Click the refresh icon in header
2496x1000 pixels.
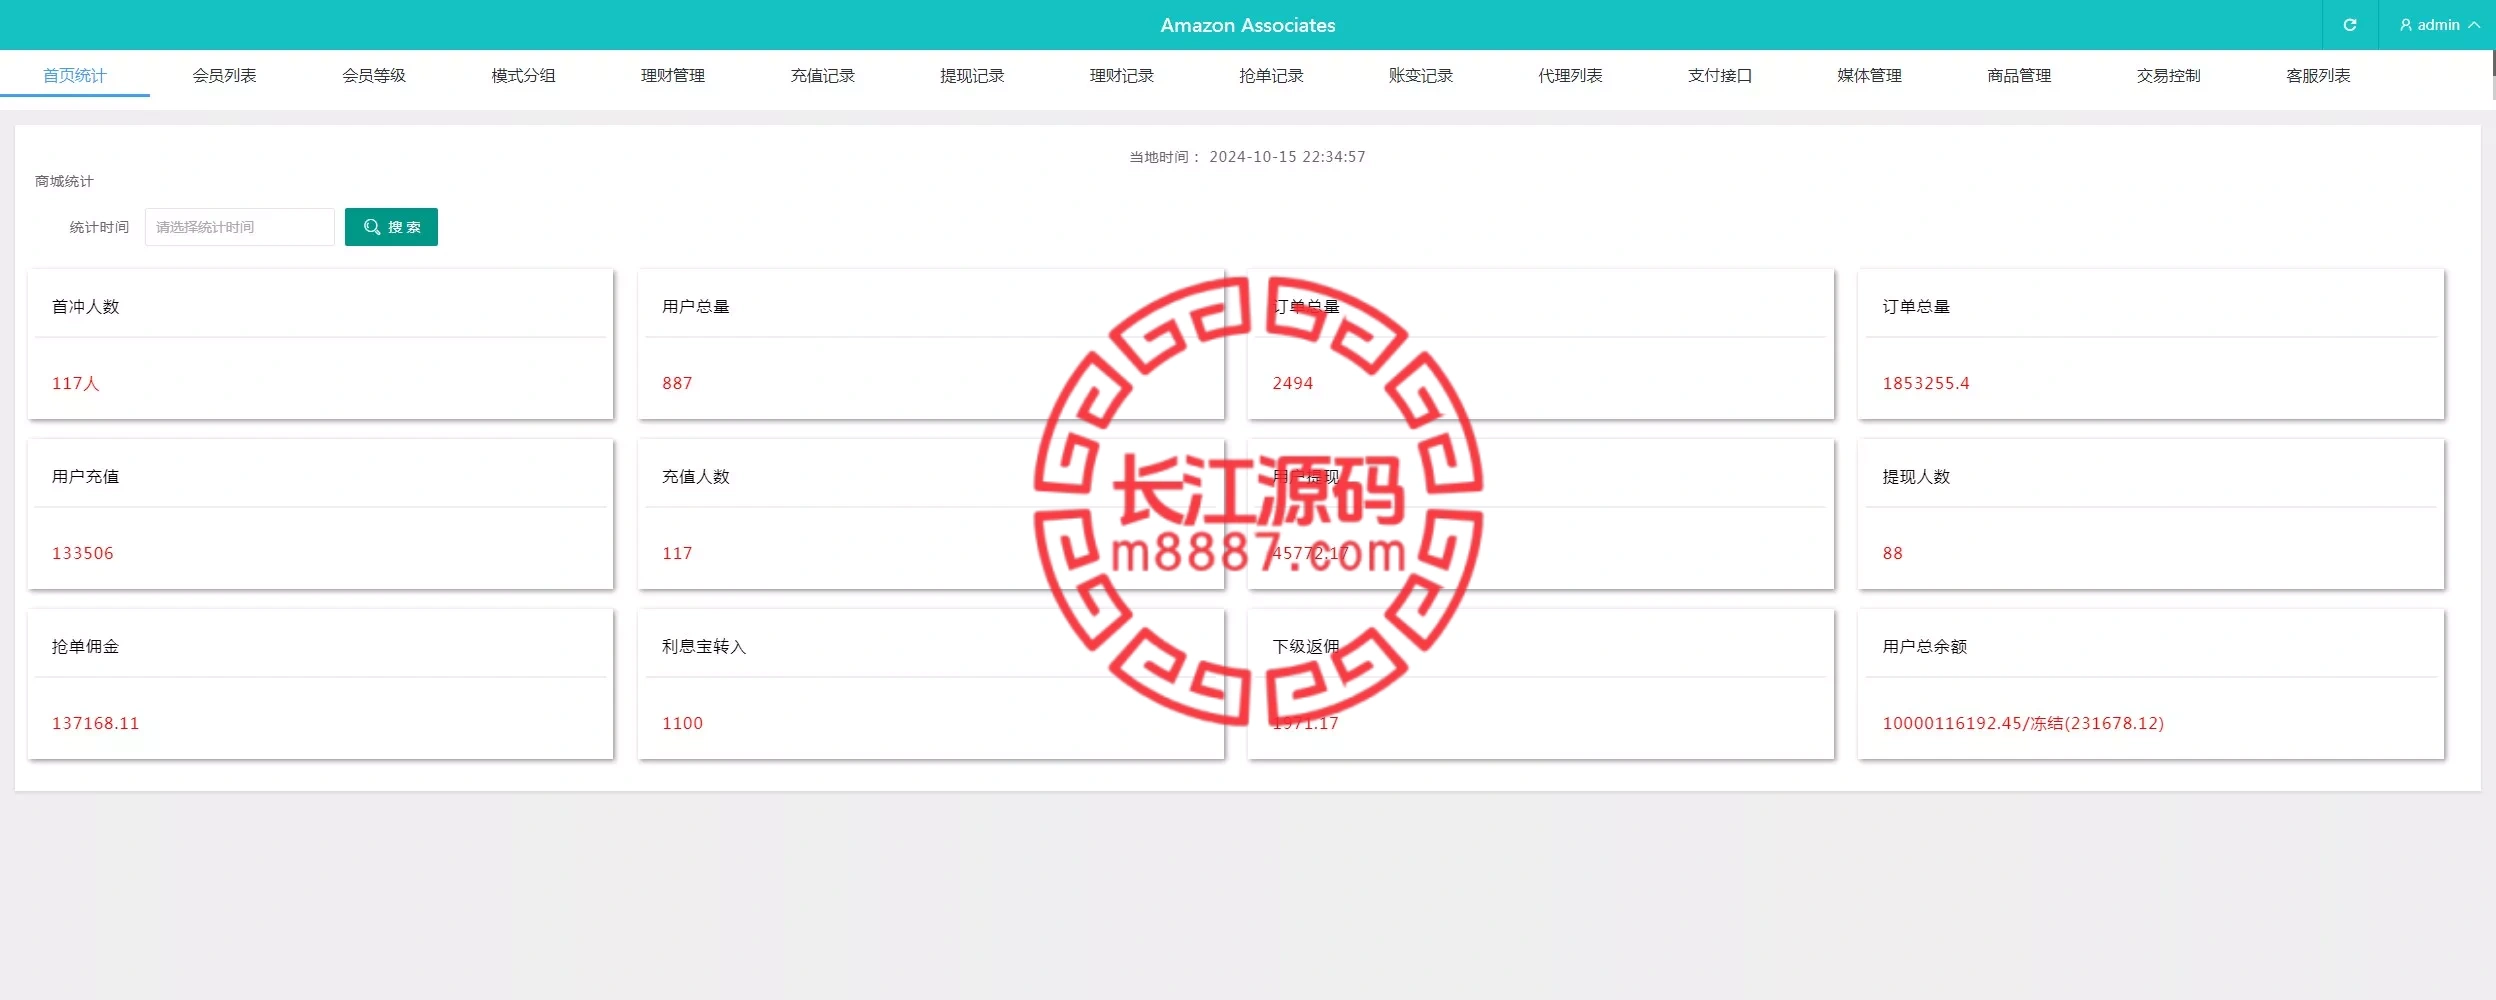click(x=2350, y=25)
